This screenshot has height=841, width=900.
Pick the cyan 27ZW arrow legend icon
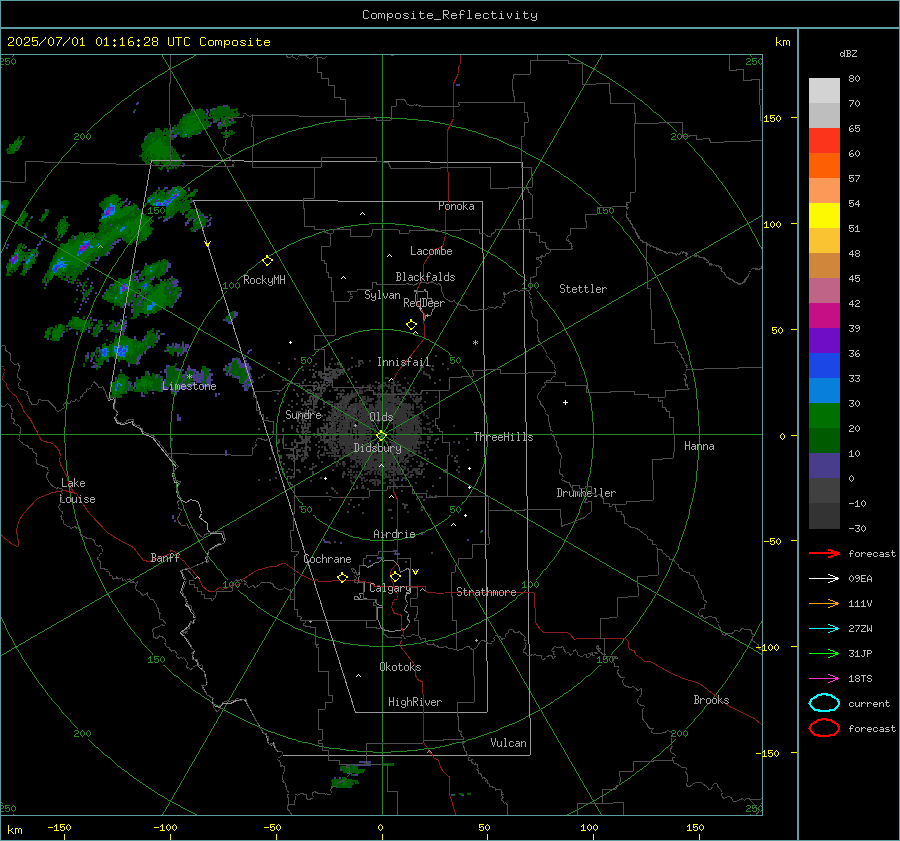[x=824, y=629]
